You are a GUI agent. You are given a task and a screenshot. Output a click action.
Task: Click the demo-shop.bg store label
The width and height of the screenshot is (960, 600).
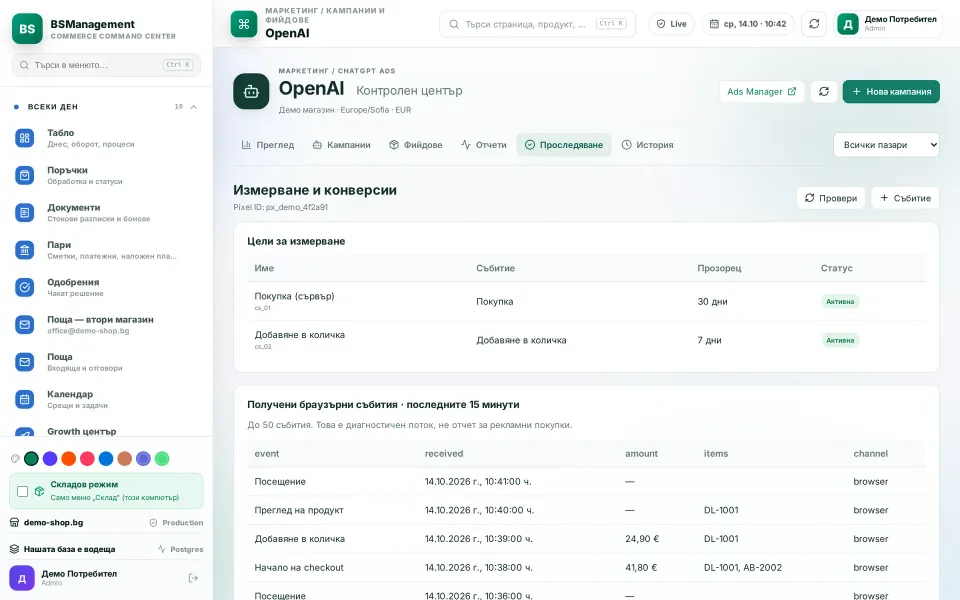(x=53, y=523)
